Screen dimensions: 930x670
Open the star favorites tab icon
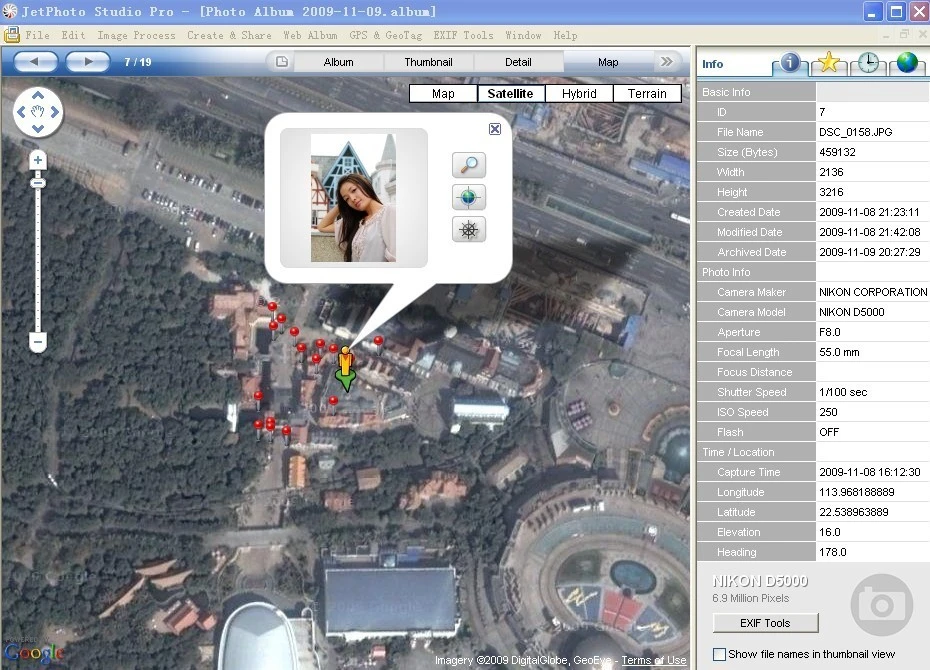pyautogui.click(x=829, y=63)
